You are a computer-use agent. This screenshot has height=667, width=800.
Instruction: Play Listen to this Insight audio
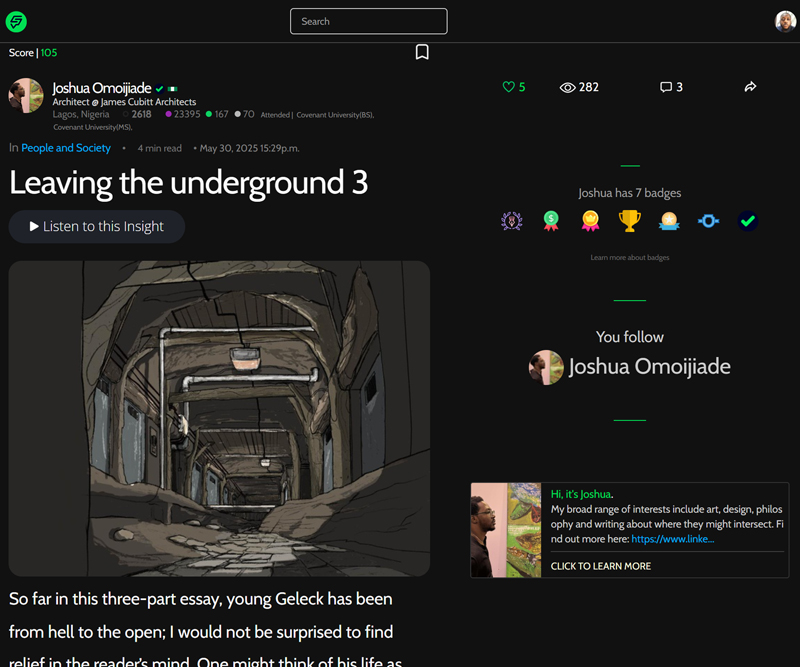pos(97,227)
